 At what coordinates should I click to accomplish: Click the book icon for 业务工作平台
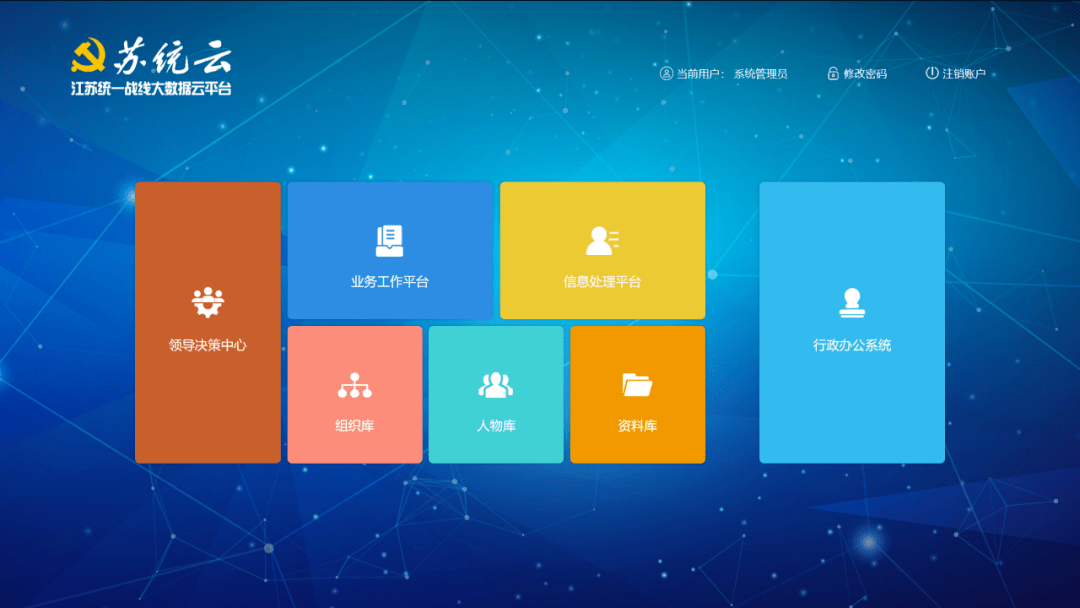pyautogui.click(x=389, y=240)
